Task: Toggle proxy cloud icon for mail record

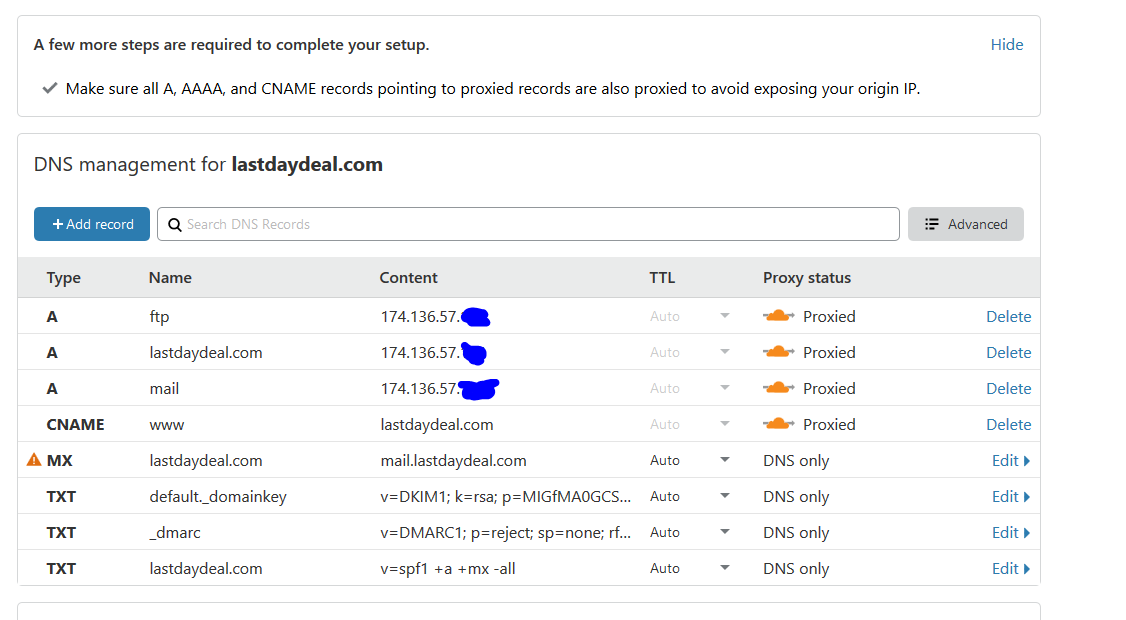Action: [x=778, y=388]
